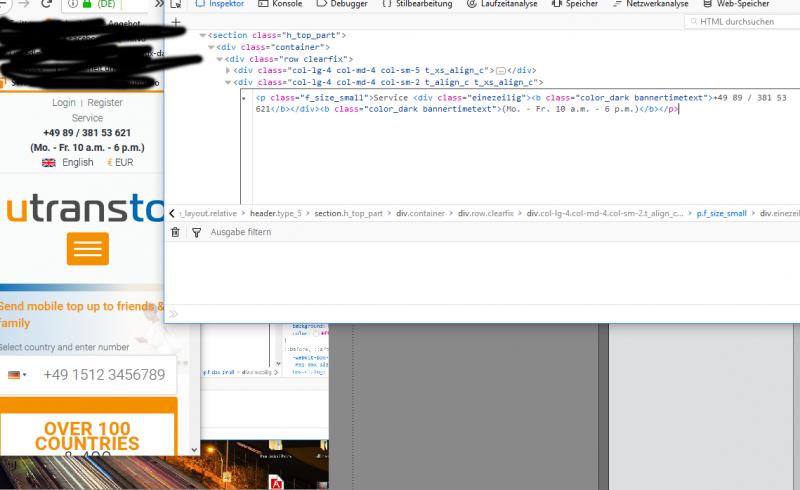This screenshot has width=800, height=490.
Task: Click the browser reload button
Action: click(46, 5)
